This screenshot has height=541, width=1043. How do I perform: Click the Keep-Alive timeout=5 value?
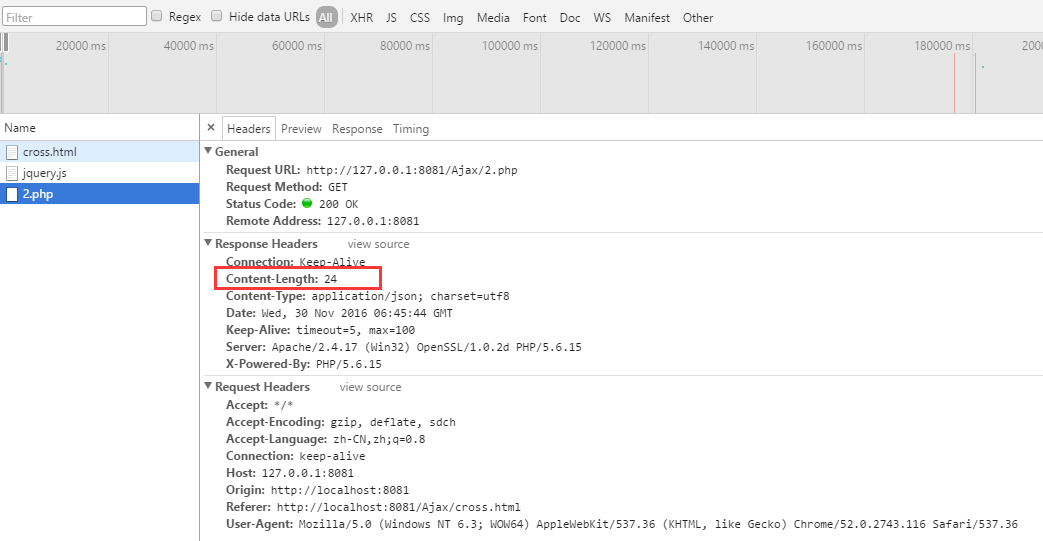click(355, 330)
